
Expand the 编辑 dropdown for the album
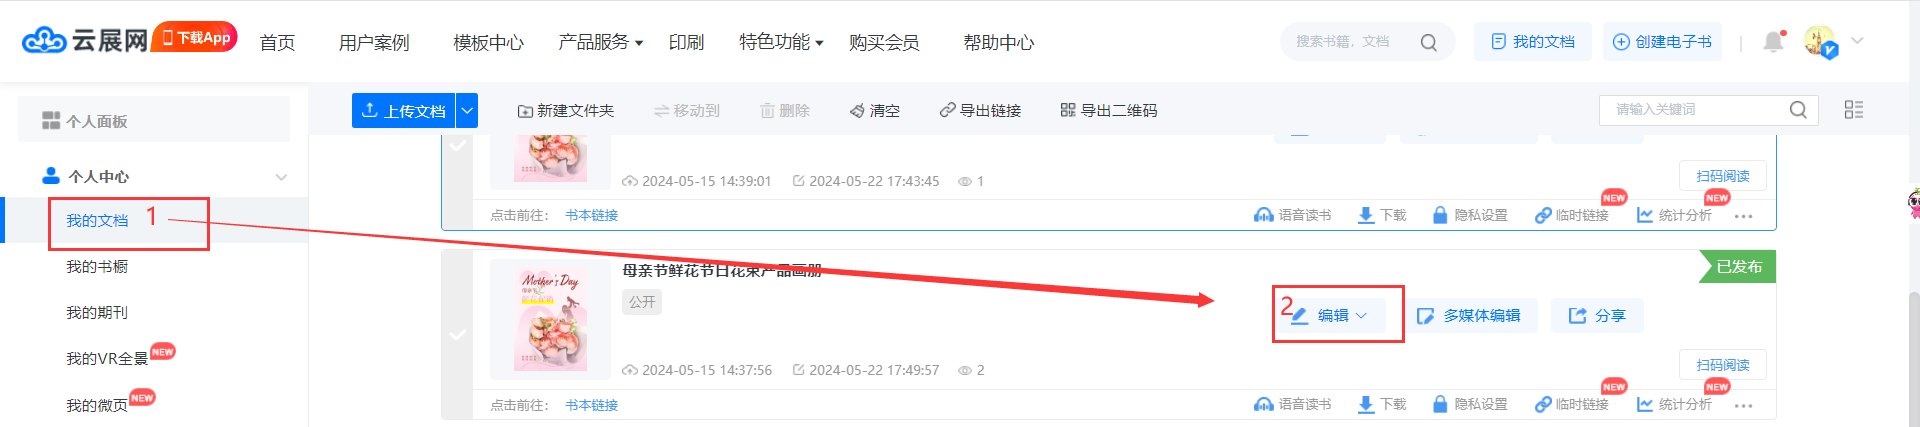click(x=1329, y=315)
